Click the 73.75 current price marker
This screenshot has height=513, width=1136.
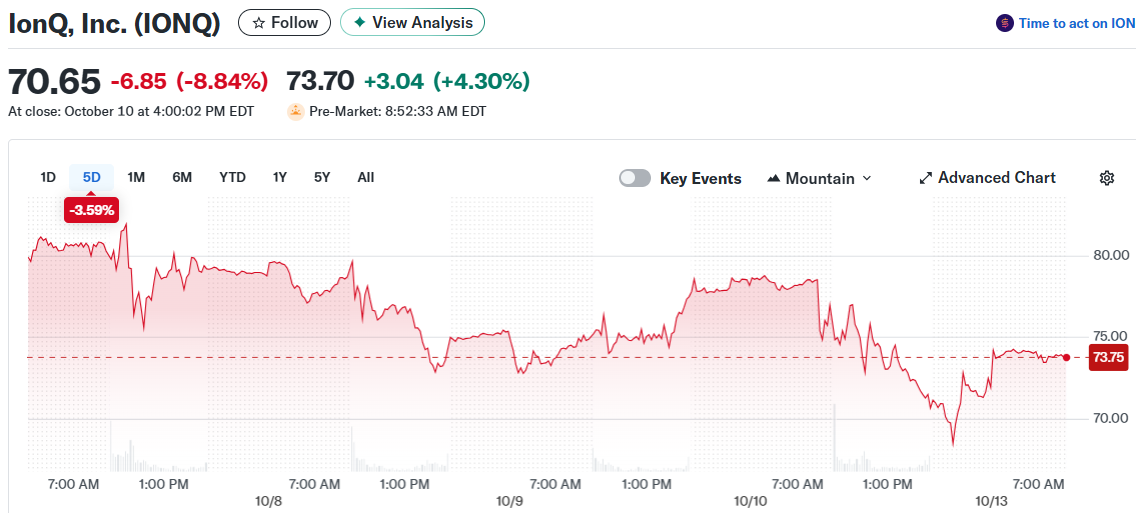tap(1108, 357)
